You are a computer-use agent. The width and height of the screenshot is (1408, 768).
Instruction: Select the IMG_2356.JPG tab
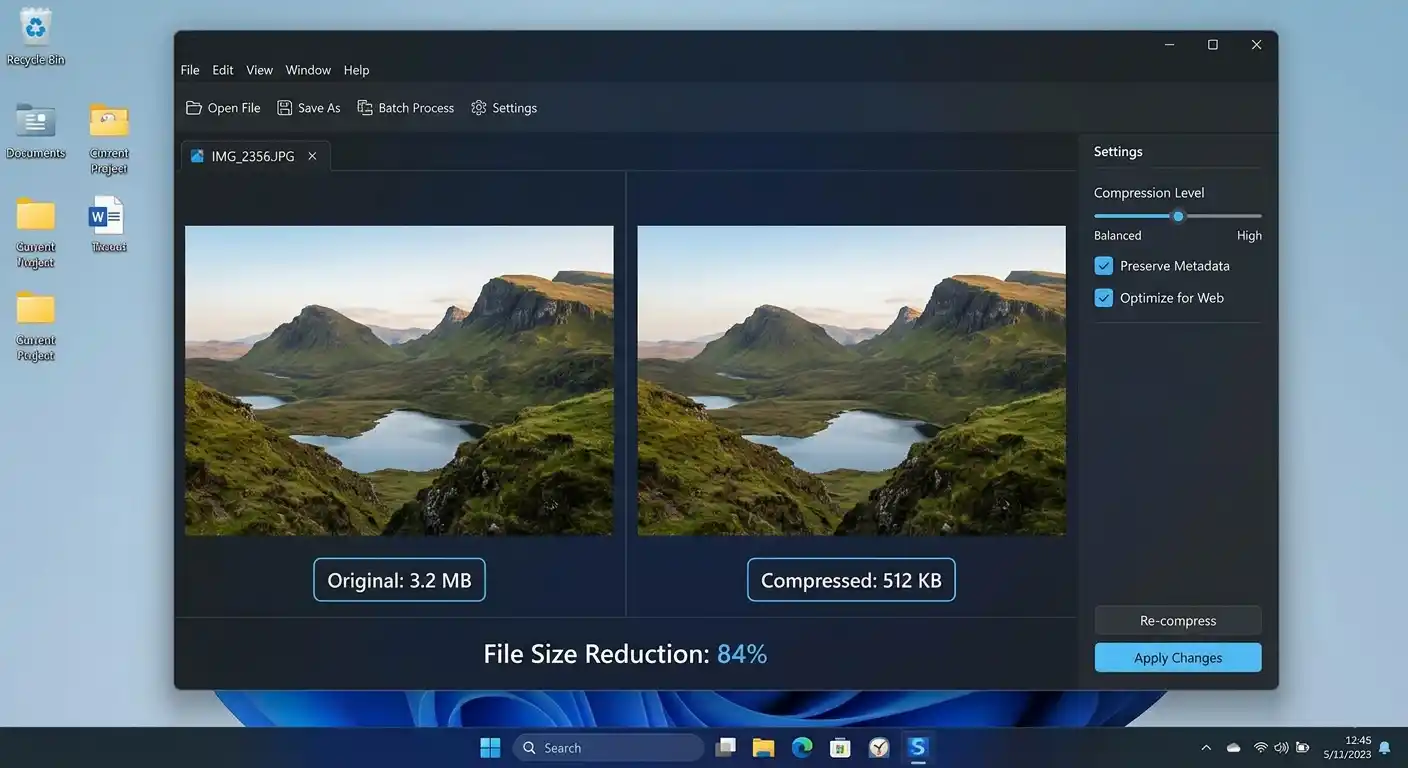point(255,156)
